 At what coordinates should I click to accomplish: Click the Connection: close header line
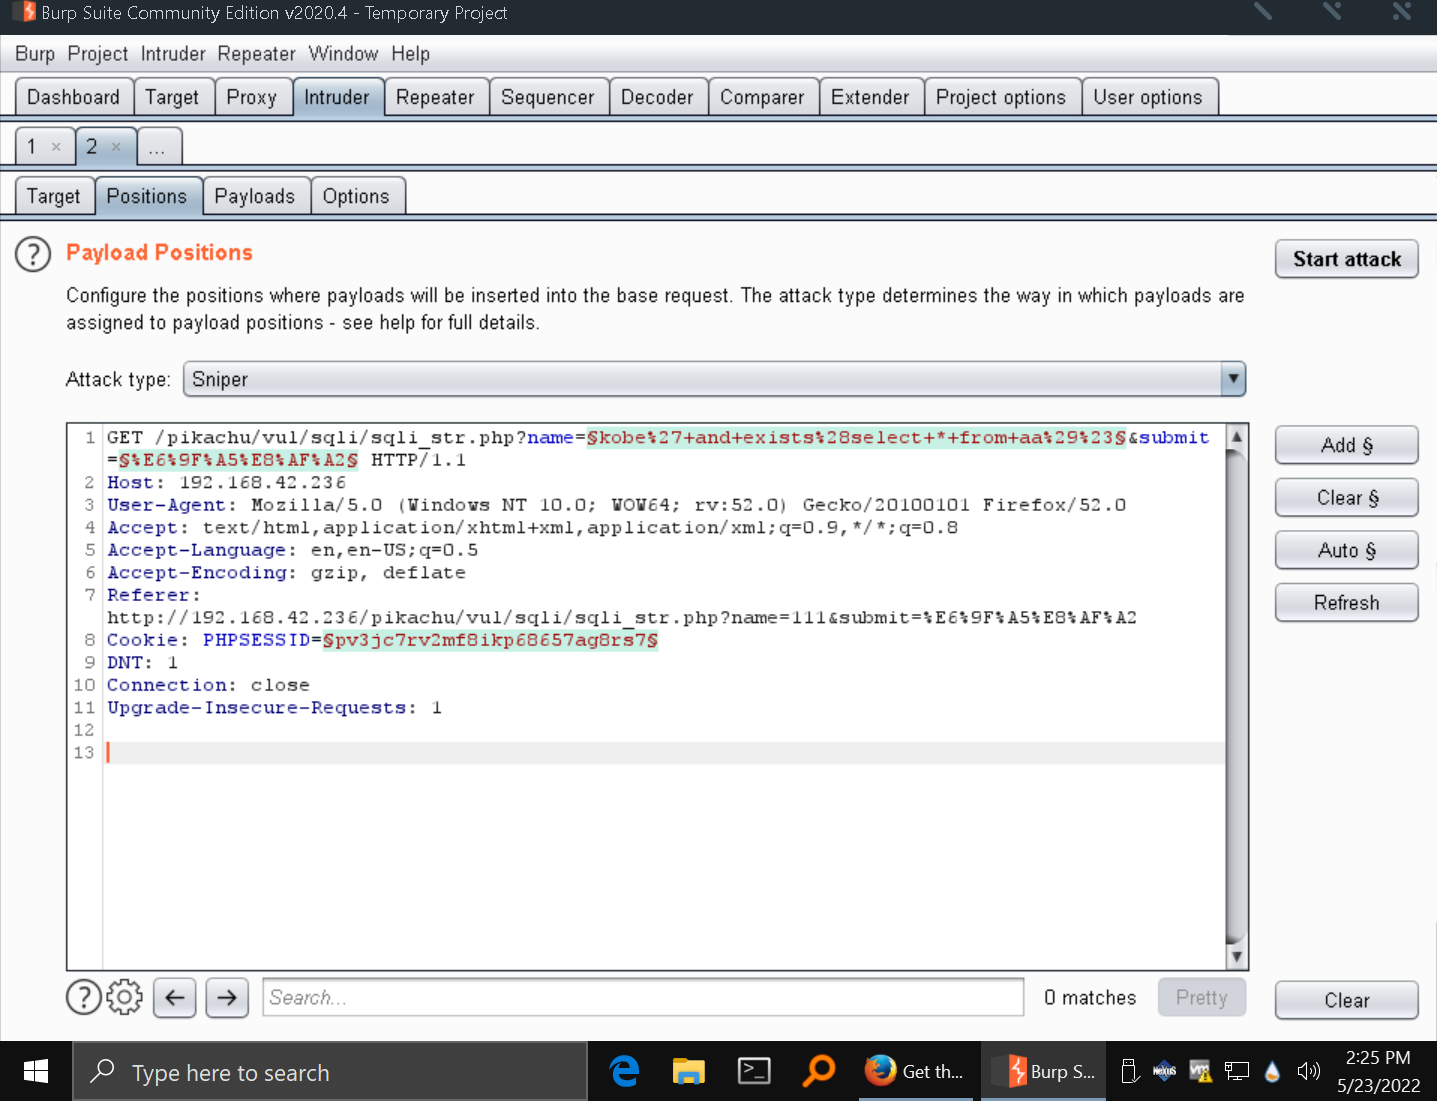(208, 685)
